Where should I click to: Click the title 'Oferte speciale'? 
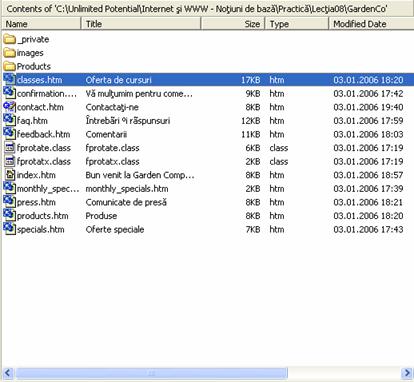coord(115,230)
